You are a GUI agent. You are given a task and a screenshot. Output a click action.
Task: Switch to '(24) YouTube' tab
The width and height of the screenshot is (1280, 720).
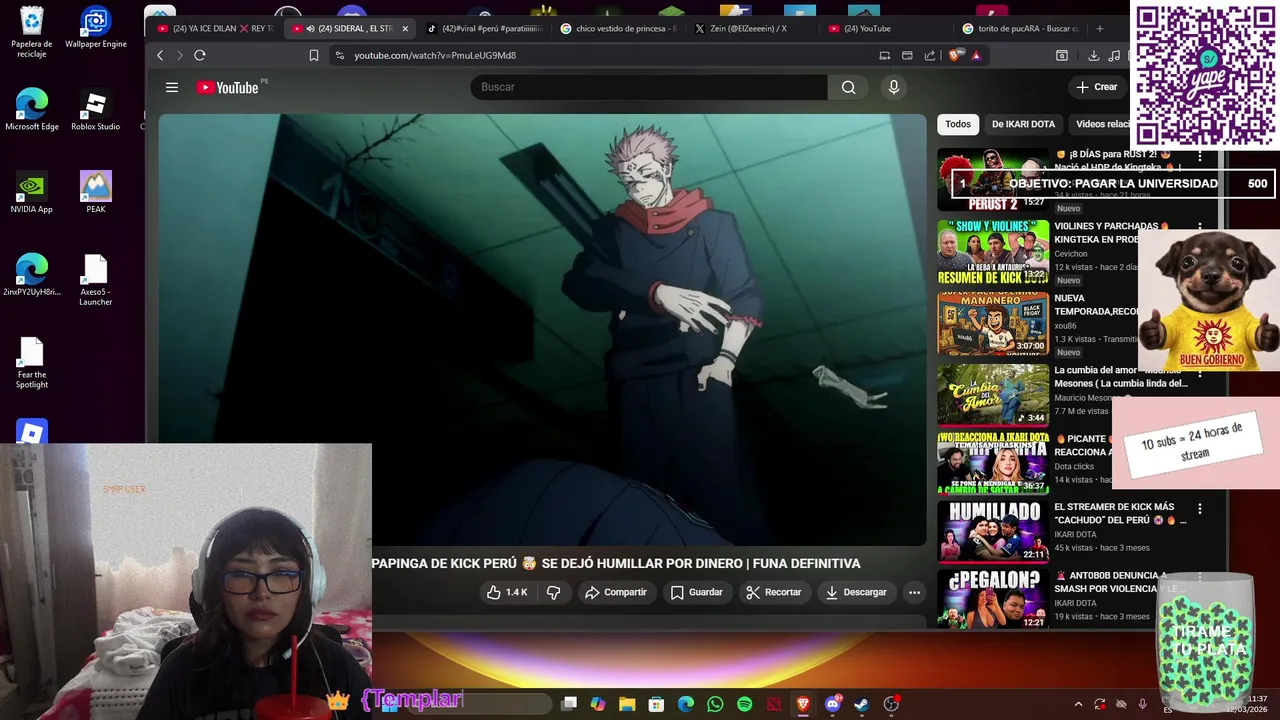[887, 28]
